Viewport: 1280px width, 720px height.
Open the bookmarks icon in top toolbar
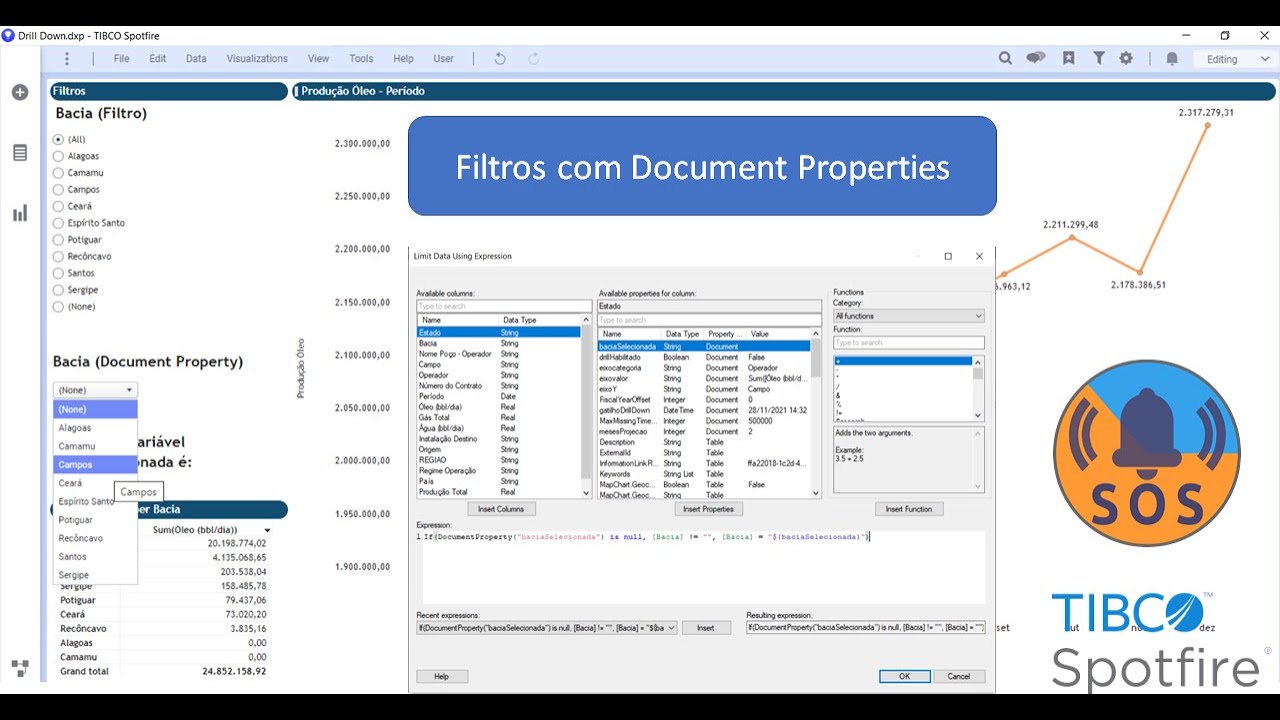click(x=1068, y=58)
